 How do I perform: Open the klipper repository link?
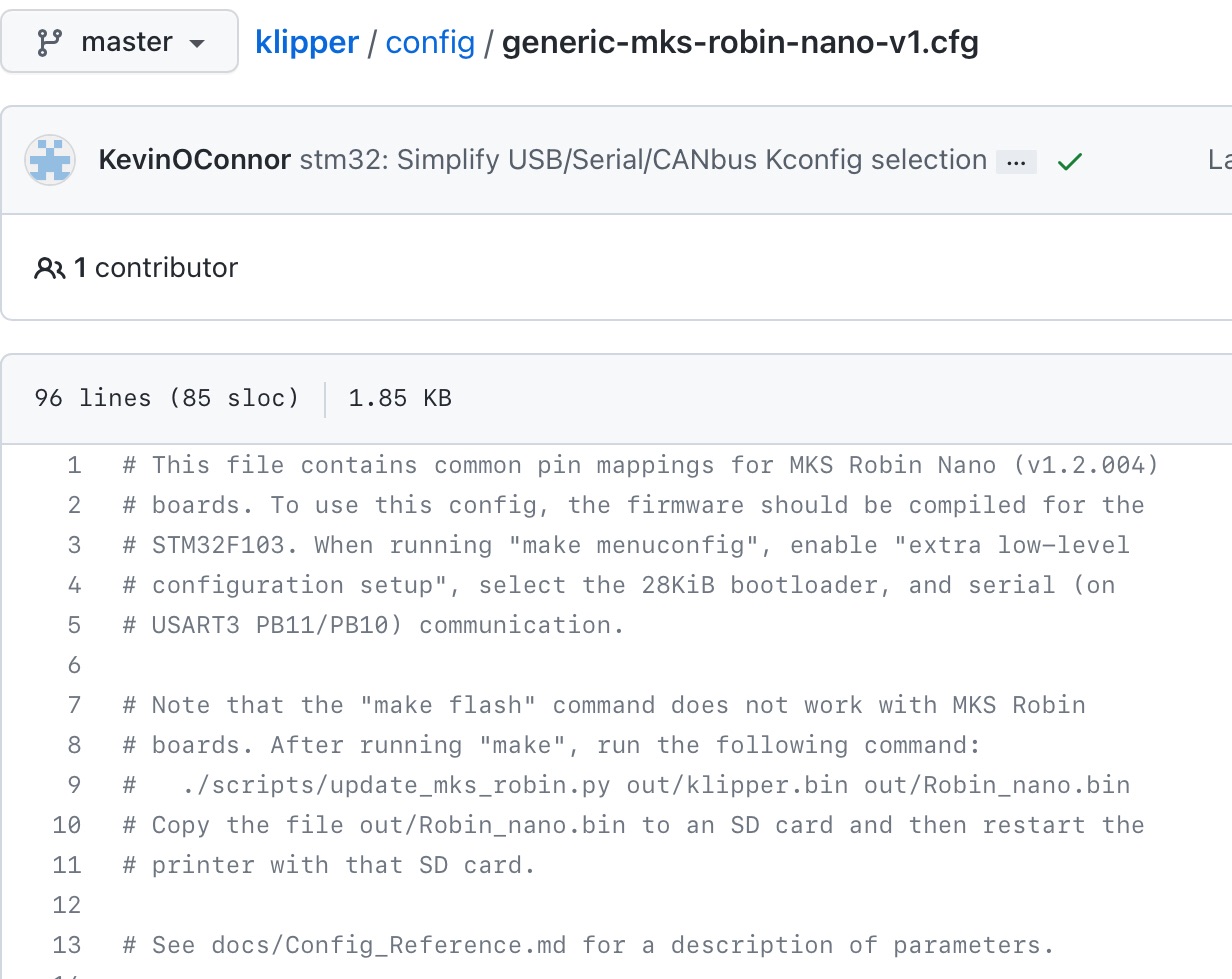(x=307, y=42)
